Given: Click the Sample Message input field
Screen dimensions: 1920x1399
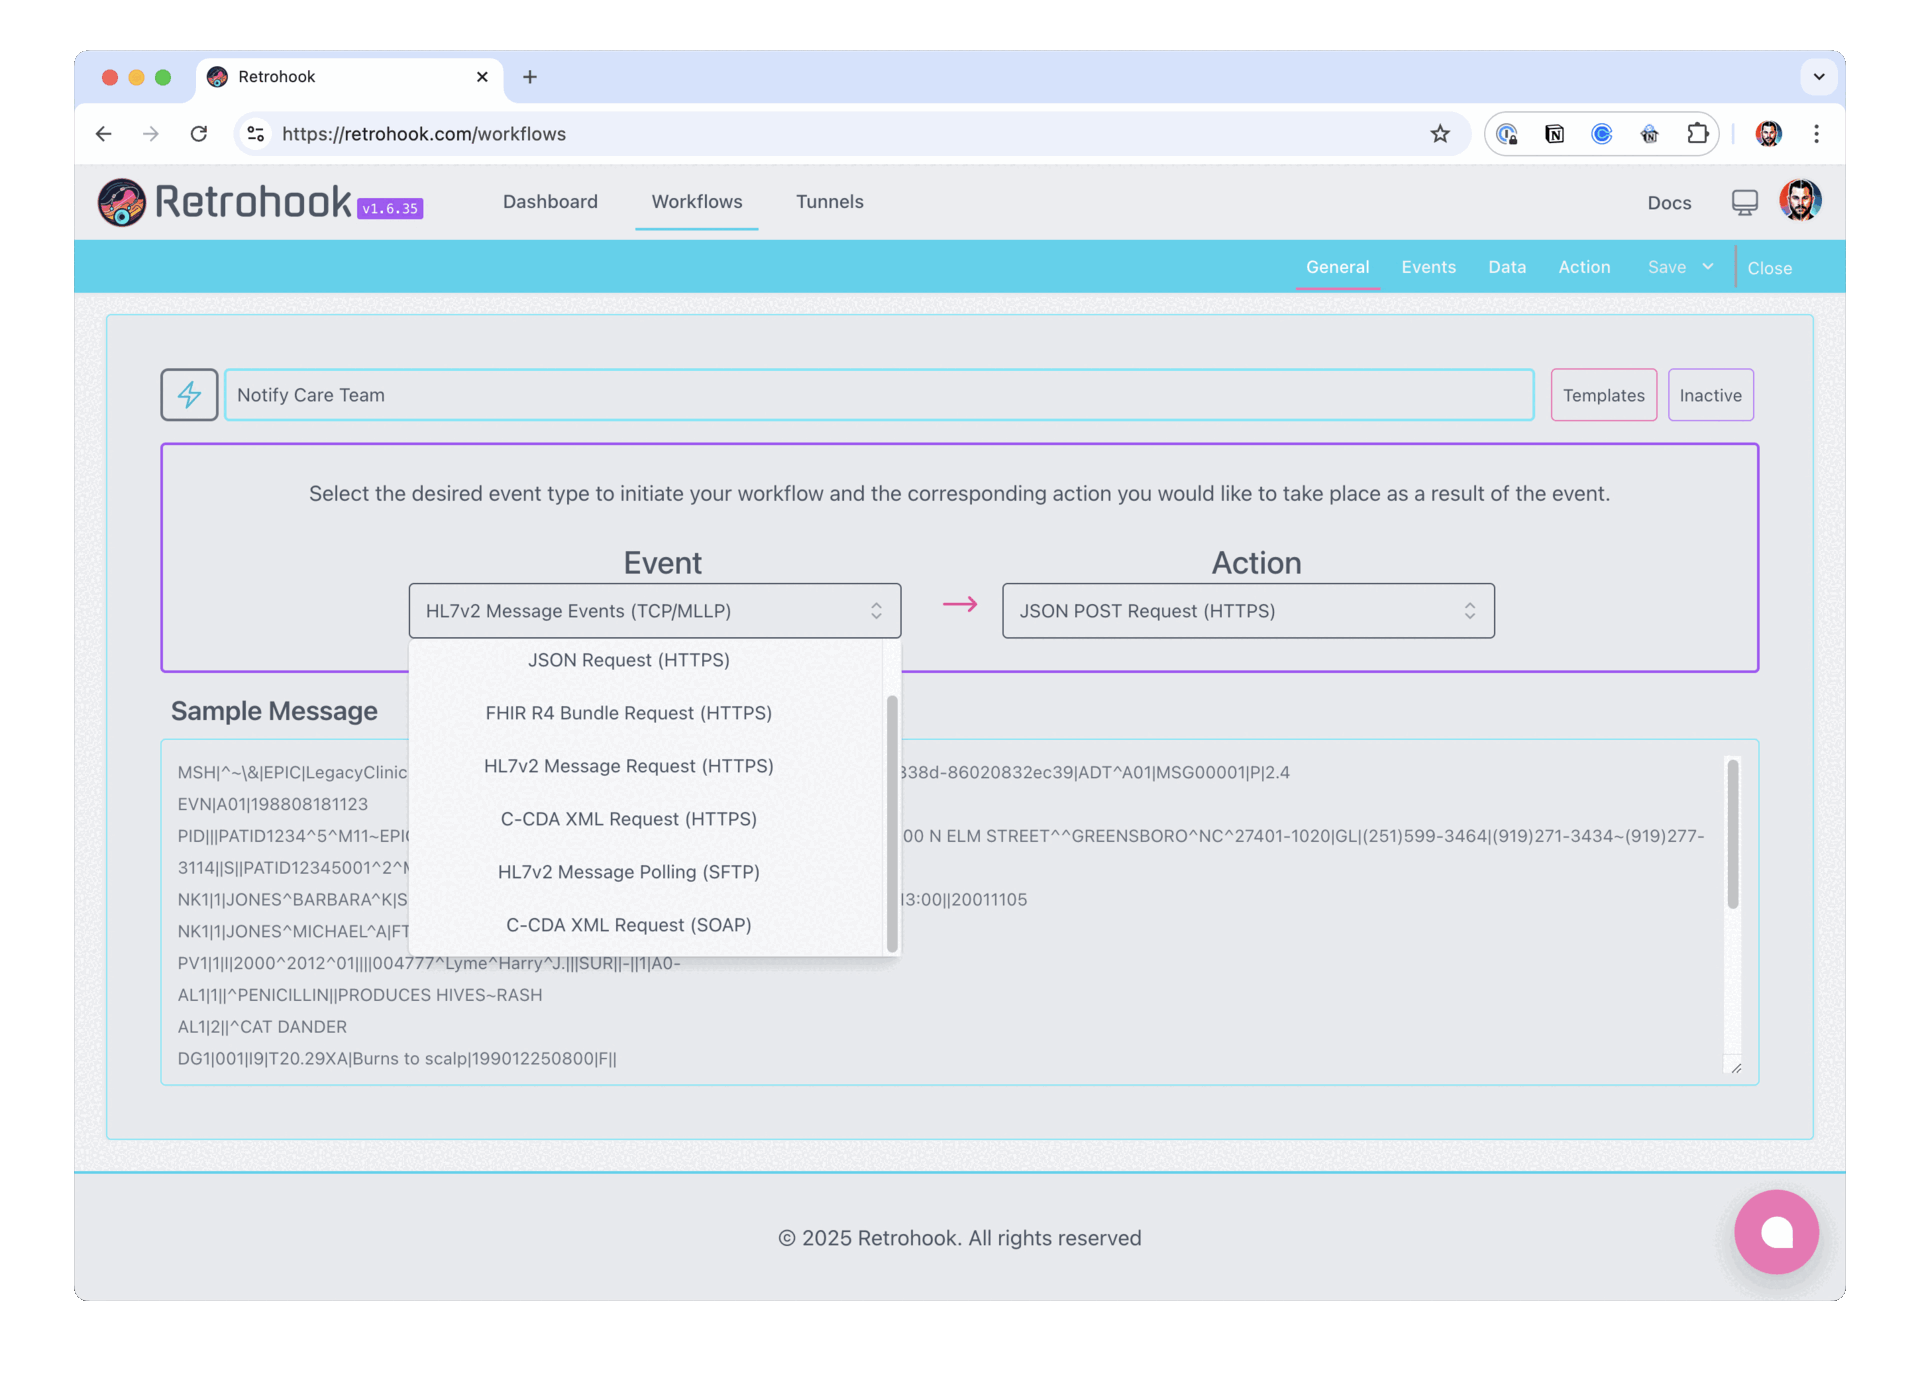Looking at the screenshot, I should tap(961, 914).
